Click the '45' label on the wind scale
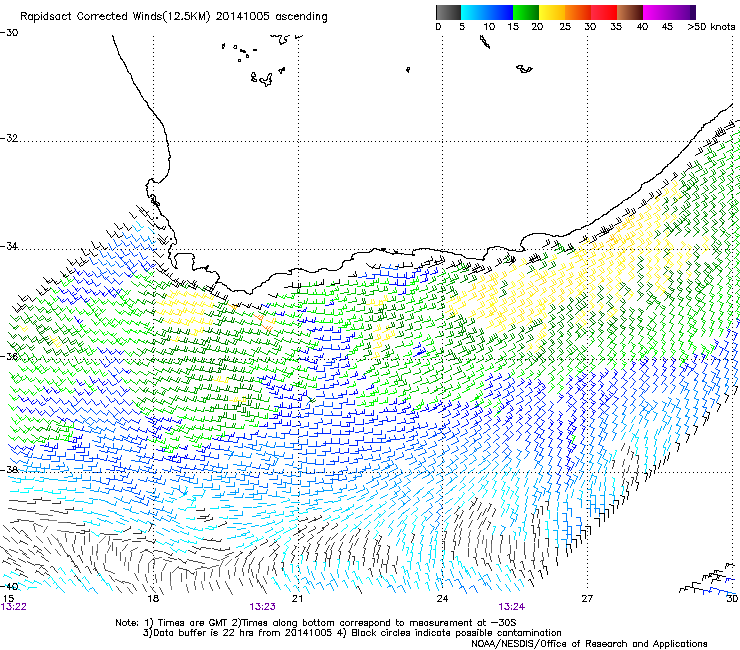Screen dimensions: 740x650 pos(667,27)
